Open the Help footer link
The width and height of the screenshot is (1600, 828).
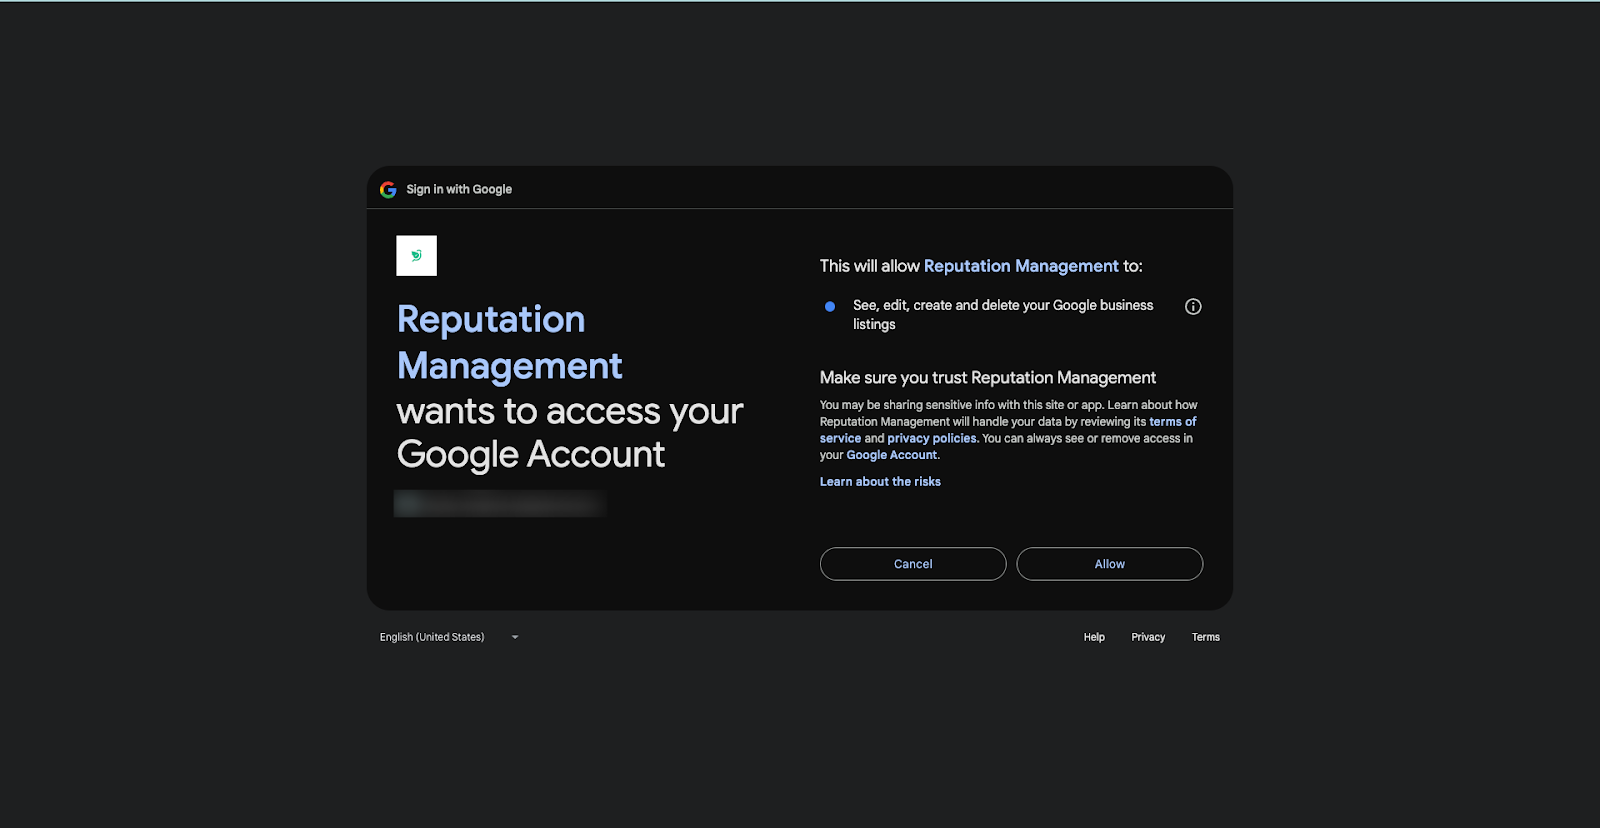[x=1094, y=637]
